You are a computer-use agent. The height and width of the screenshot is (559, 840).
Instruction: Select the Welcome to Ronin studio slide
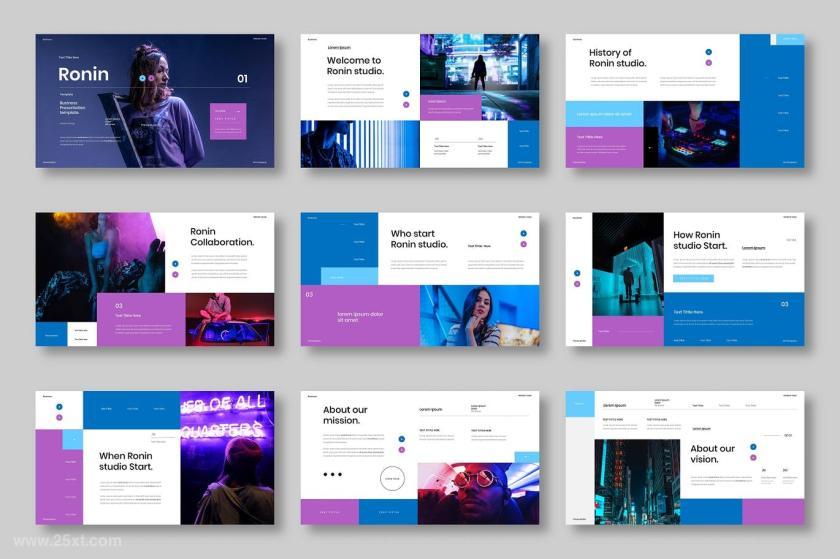point(420,101)
